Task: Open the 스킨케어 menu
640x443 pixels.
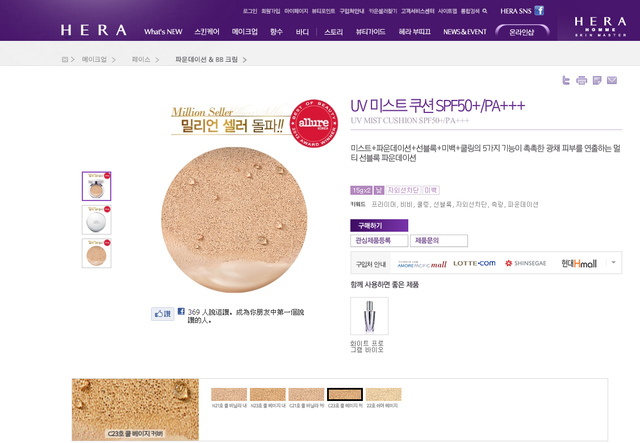Action: (x=207, y=31)
